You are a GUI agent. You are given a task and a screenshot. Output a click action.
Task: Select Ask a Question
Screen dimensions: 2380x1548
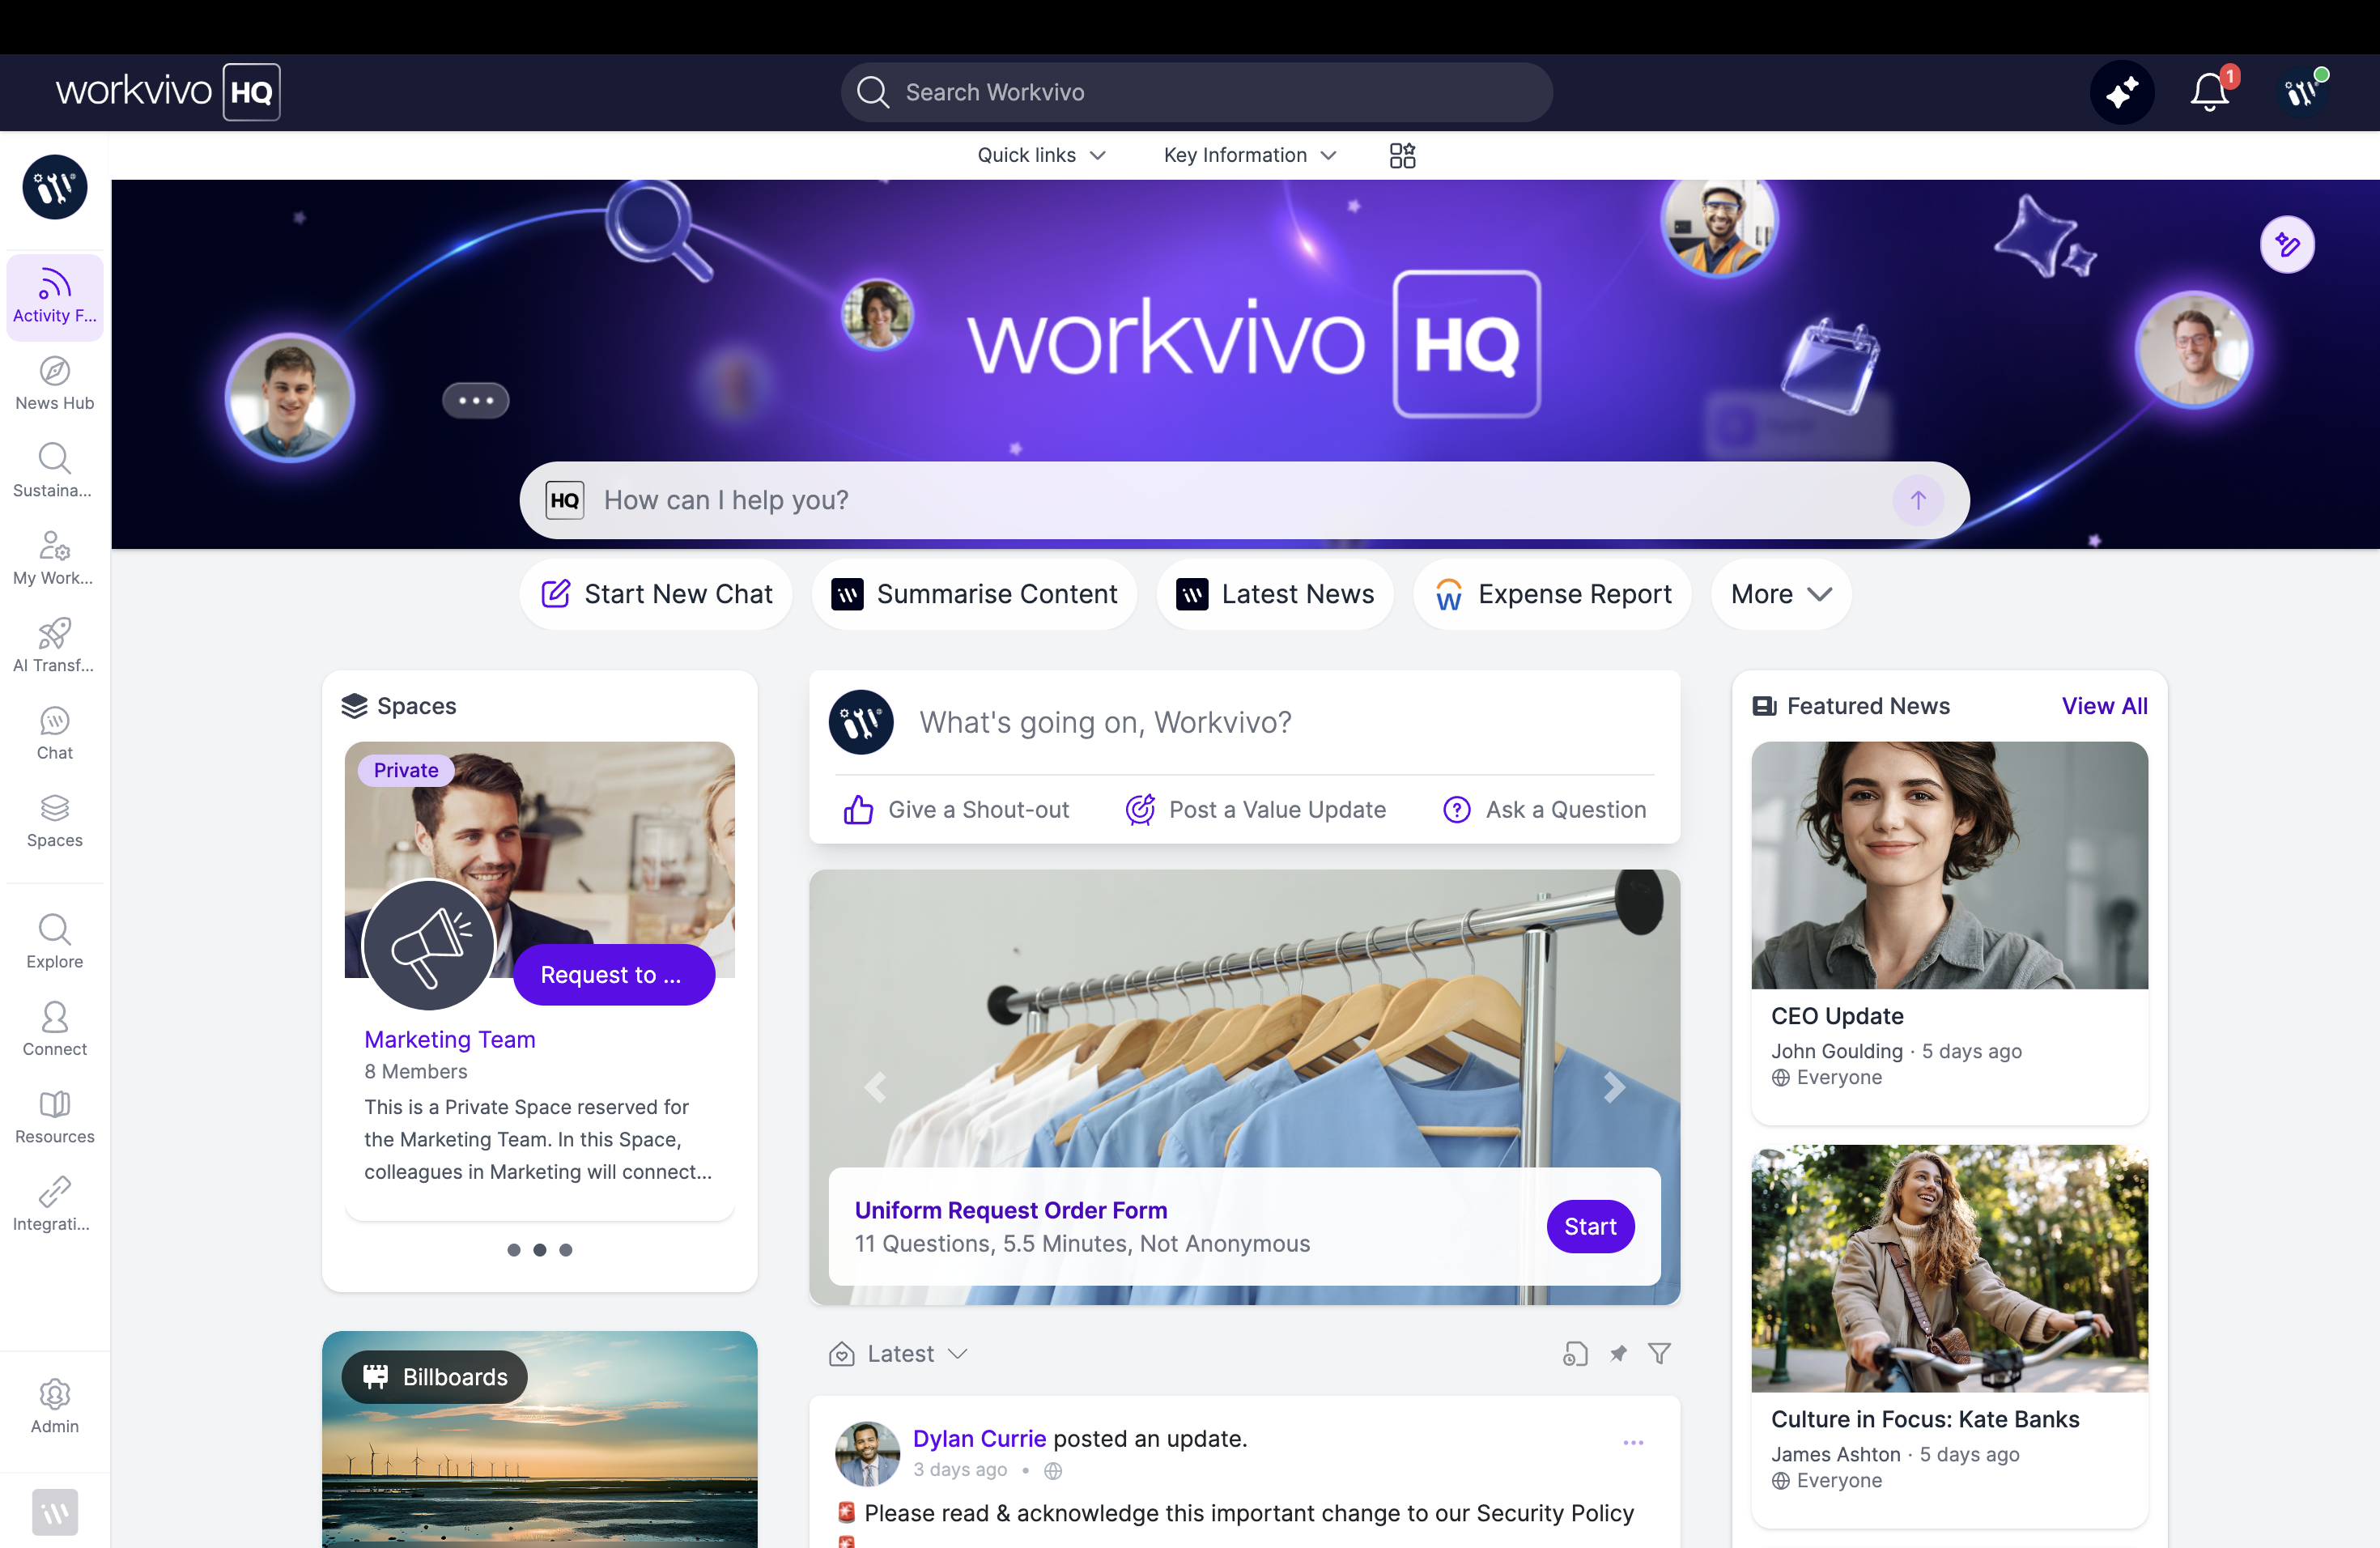point(1544,809)
